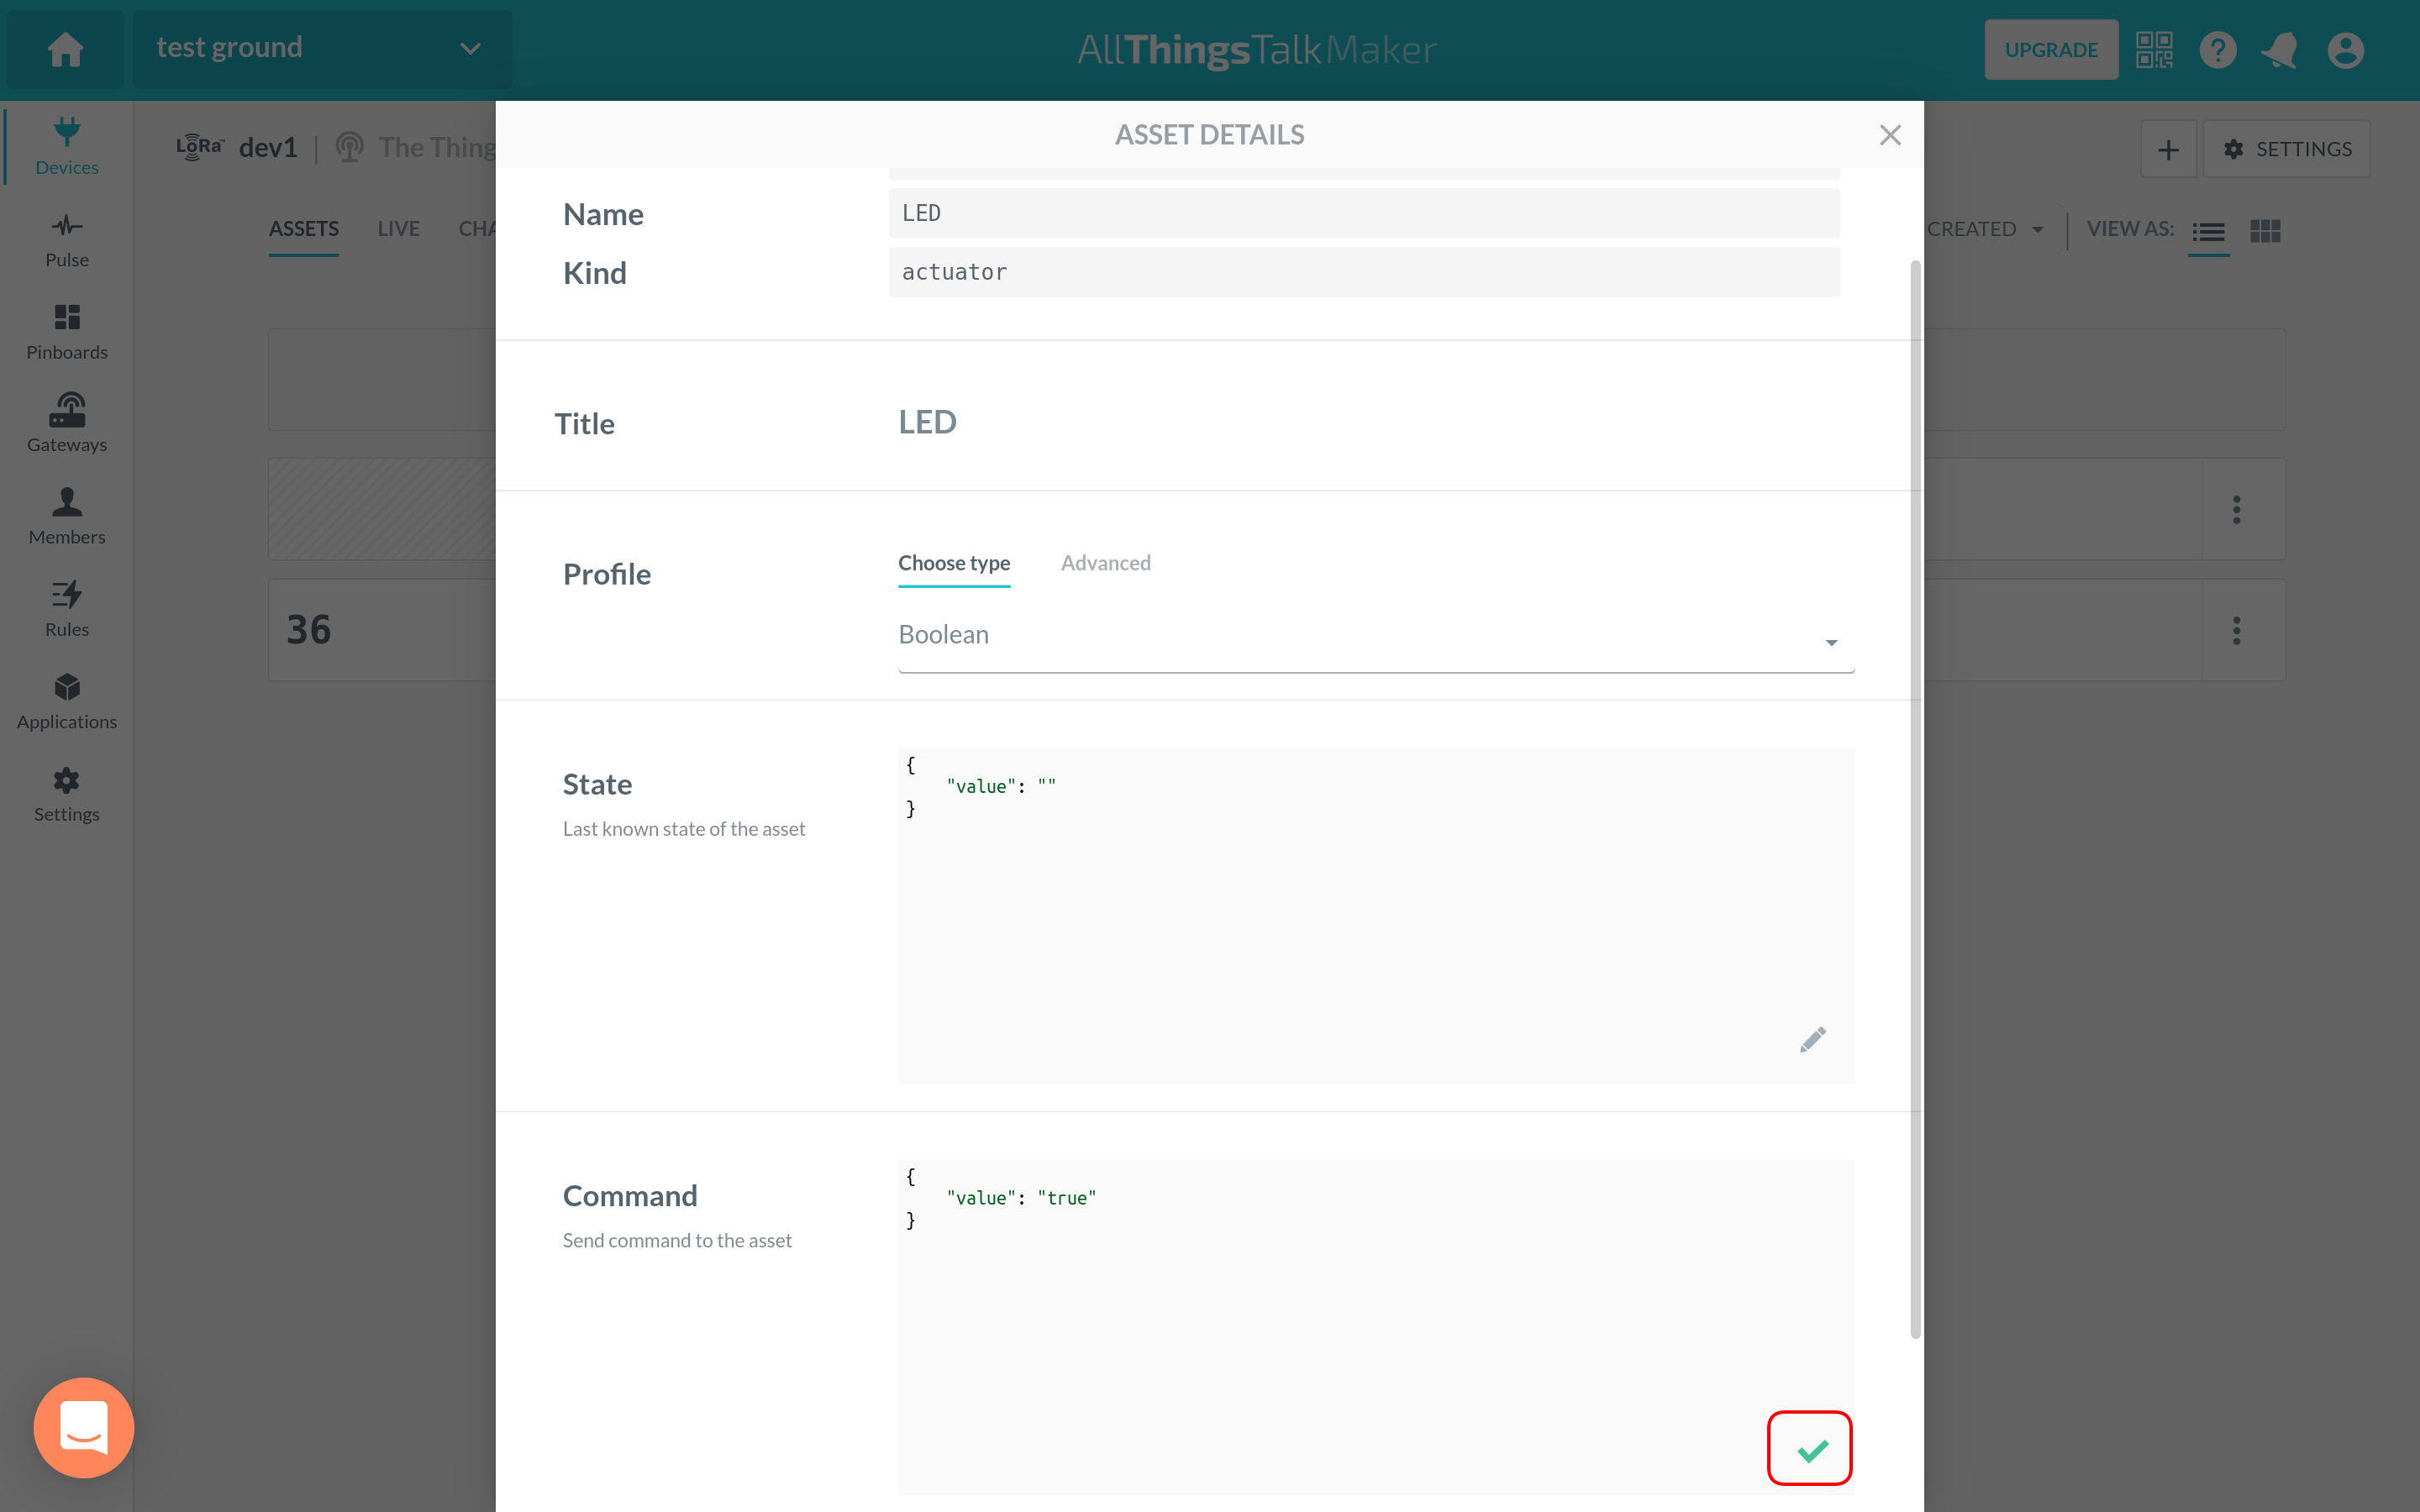Go to home via house icon

click(x=66, y=50)
